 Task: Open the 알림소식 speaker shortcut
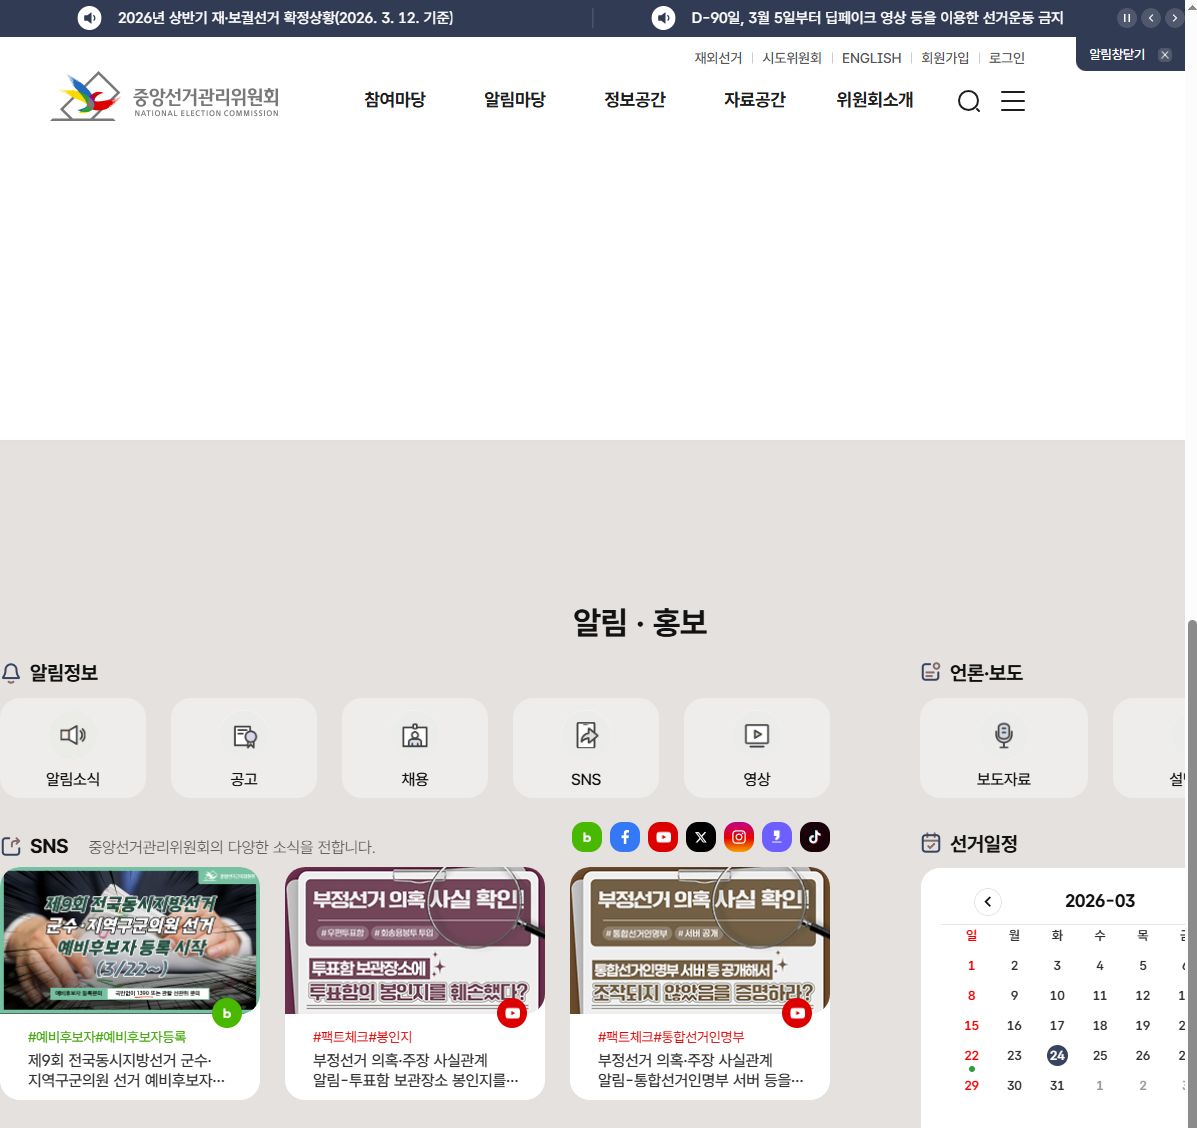click(x=73, y=748)
